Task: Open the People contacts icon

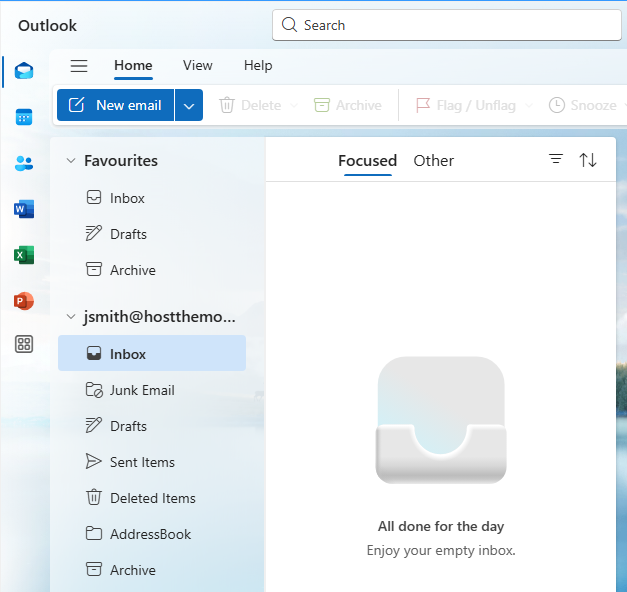Action: (24, 163)
